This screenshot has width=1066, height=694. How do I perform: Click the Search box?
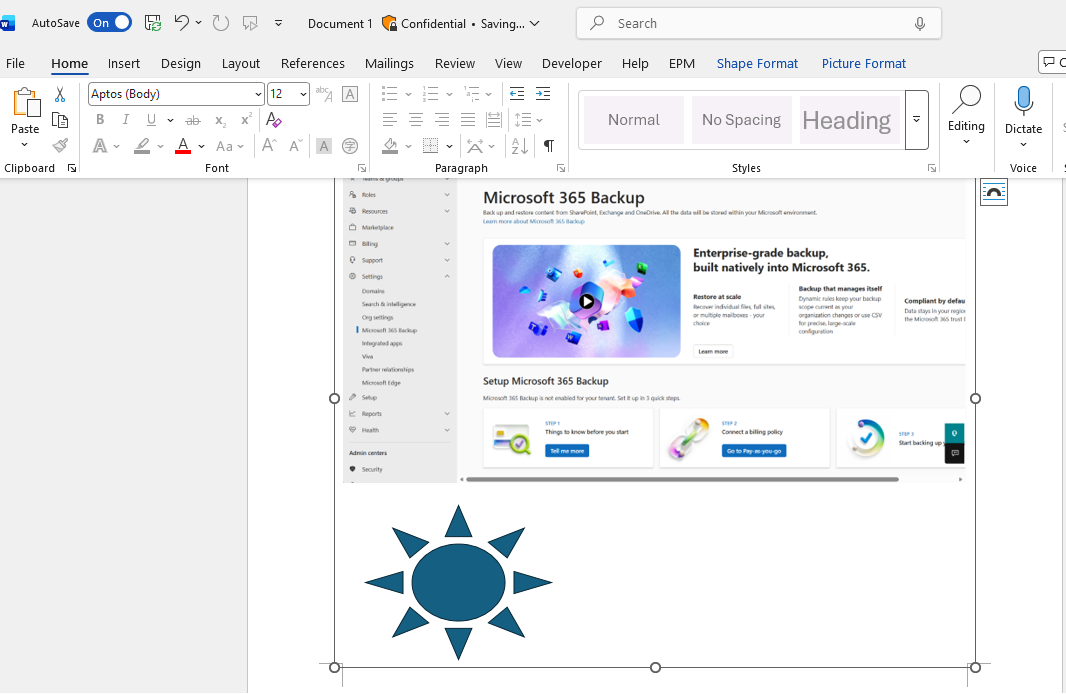point(759,23)
